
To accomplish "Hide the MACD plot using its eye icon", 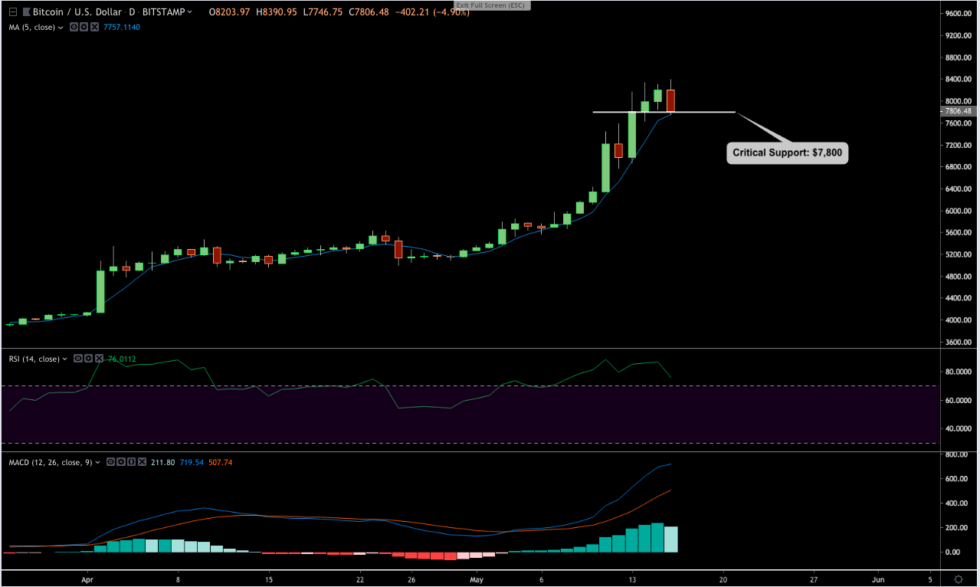I will click(110, 464).
